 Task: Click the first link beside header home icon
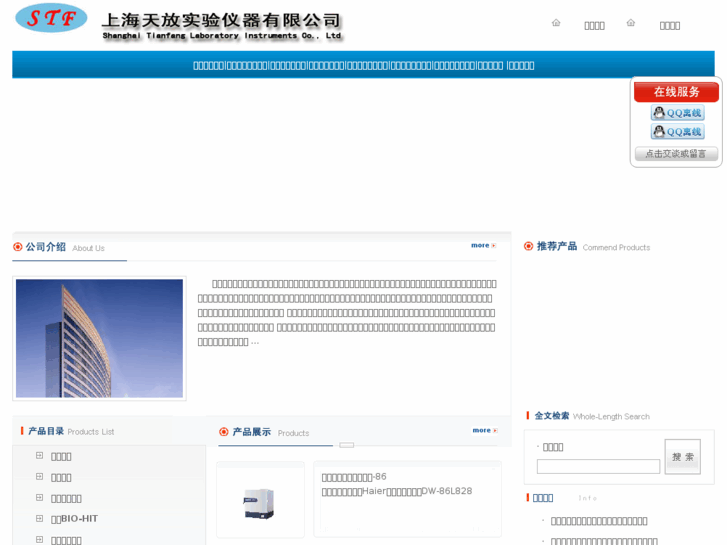click(594, 26)
